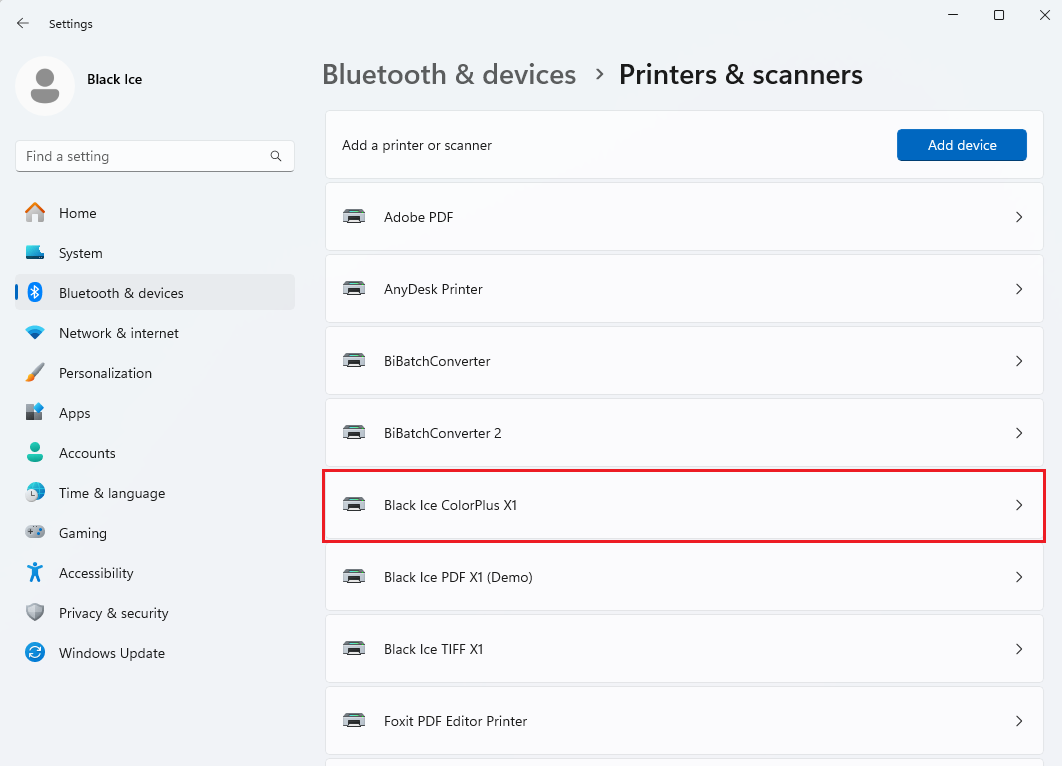Viewport: 1062px width, 766px height.
Task: Select Time & language in sidebar
Action: click(x=111, y=493)
